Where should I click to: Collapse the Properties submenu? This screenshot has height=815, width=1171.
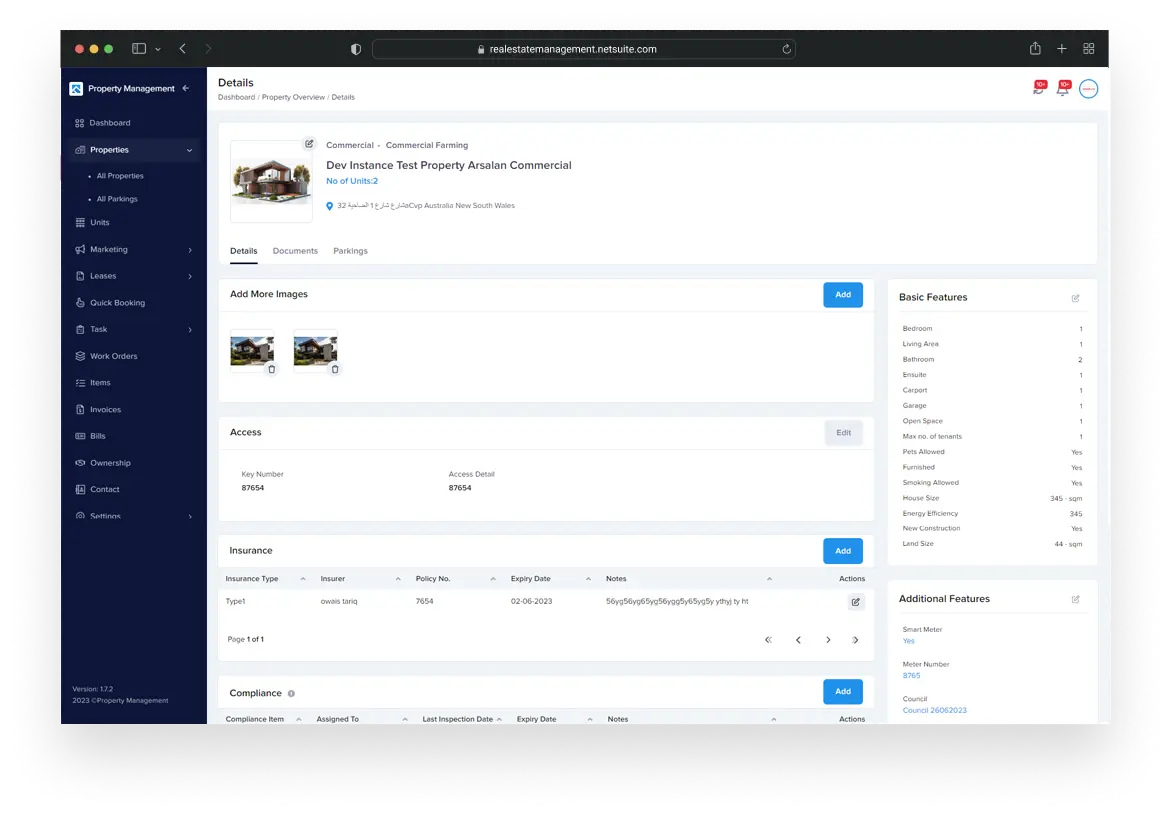(x=190, y=150)
